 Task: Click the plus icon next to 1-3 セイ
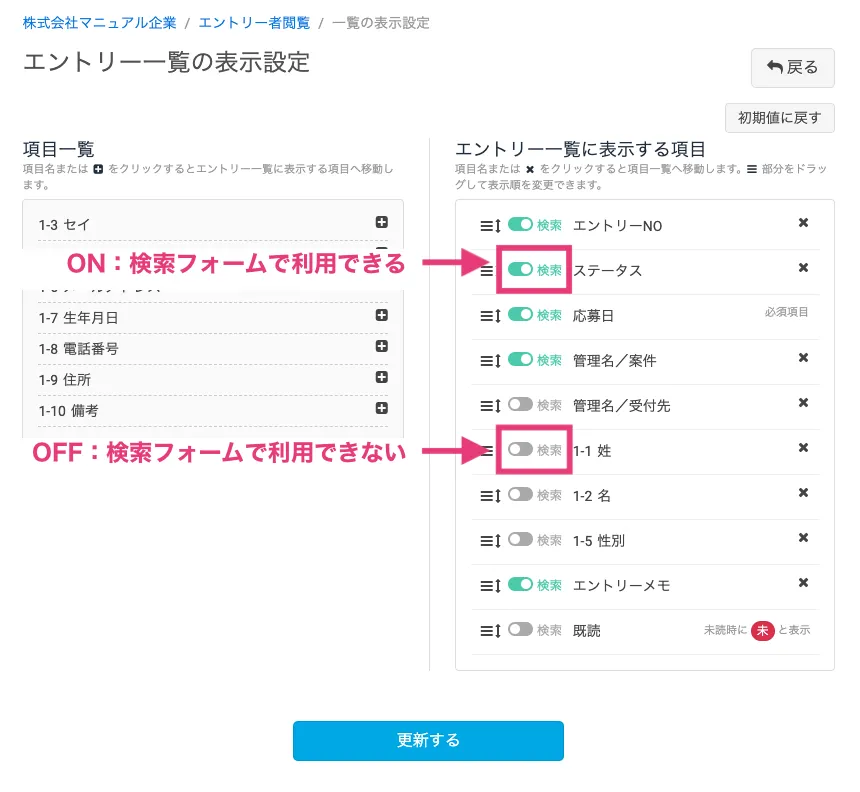coord(381,223)
